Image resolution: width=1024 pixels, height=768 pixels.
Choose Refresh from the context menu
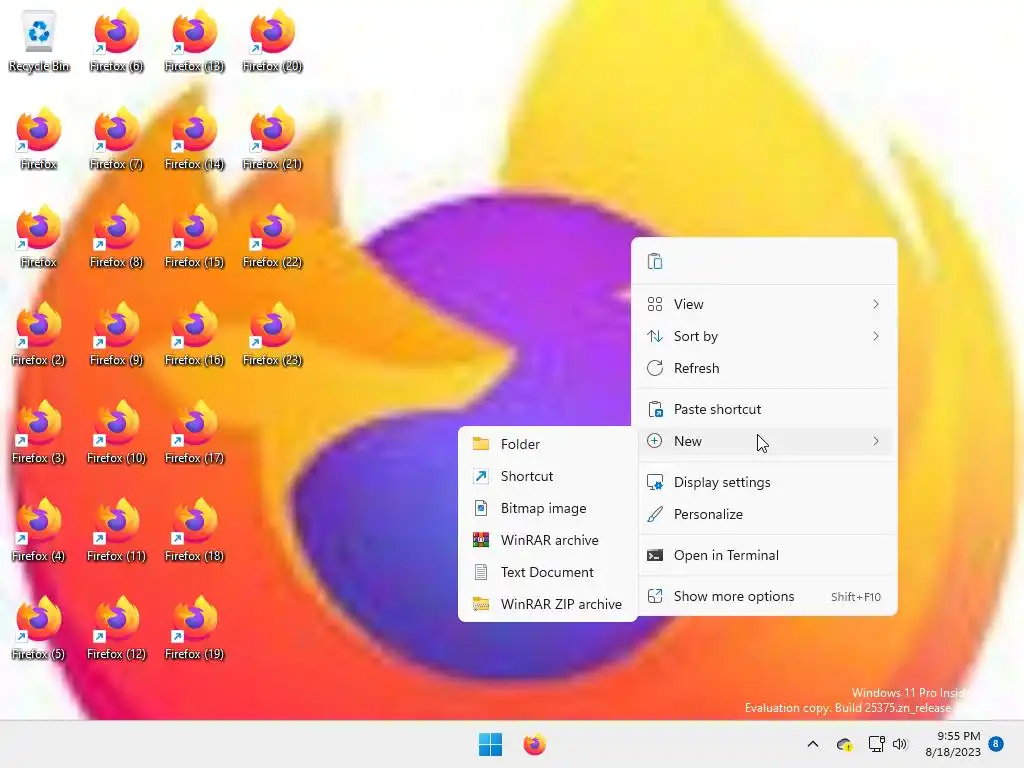point(763,368)
